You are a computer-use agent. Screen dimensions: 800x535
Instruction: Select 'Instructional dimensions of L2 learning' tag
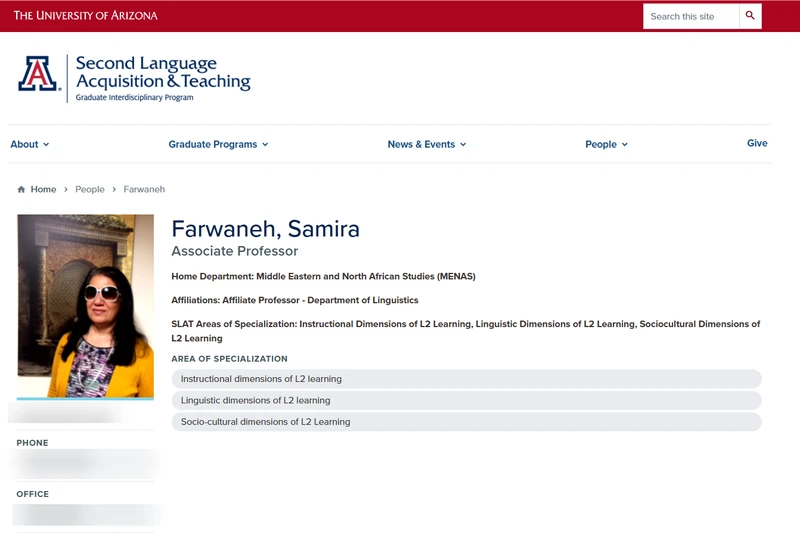pos(466,379)
